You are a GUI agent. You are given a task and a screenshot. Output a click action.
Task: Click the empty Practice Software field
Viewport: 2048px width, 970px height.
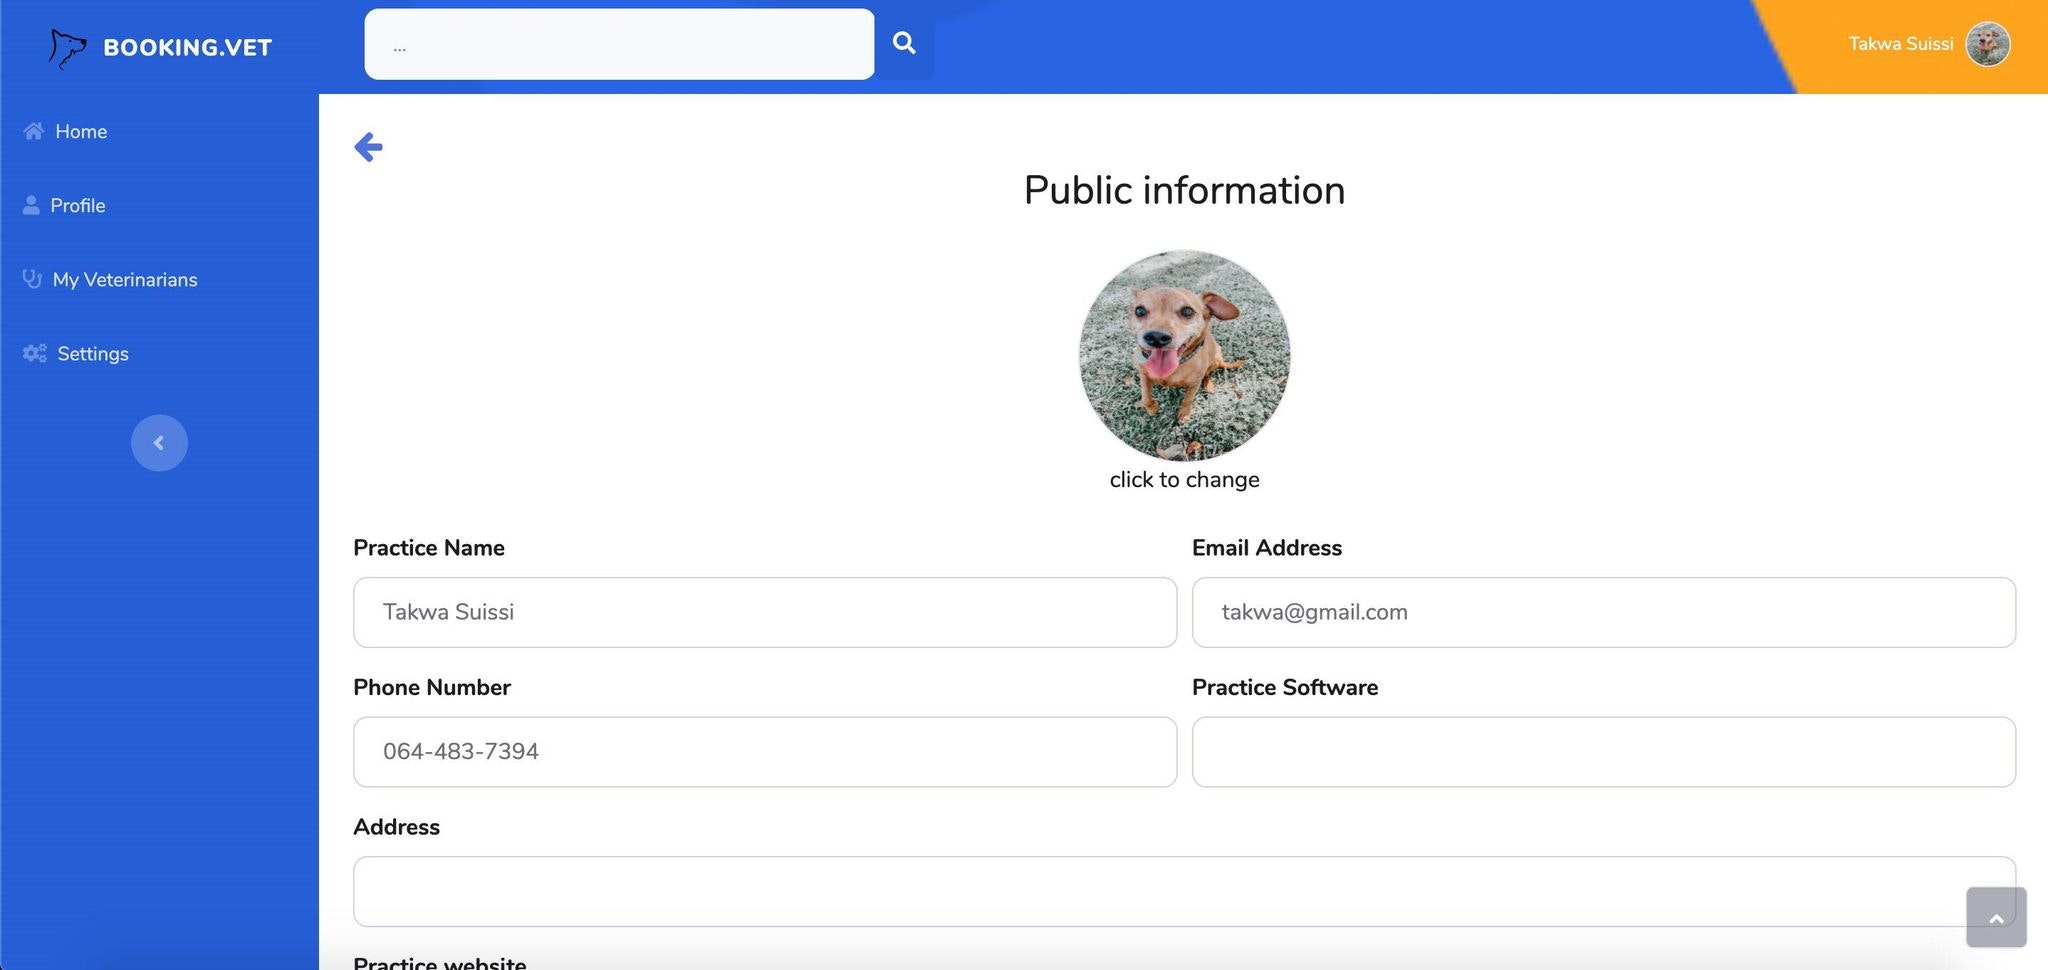[1604, 752]
